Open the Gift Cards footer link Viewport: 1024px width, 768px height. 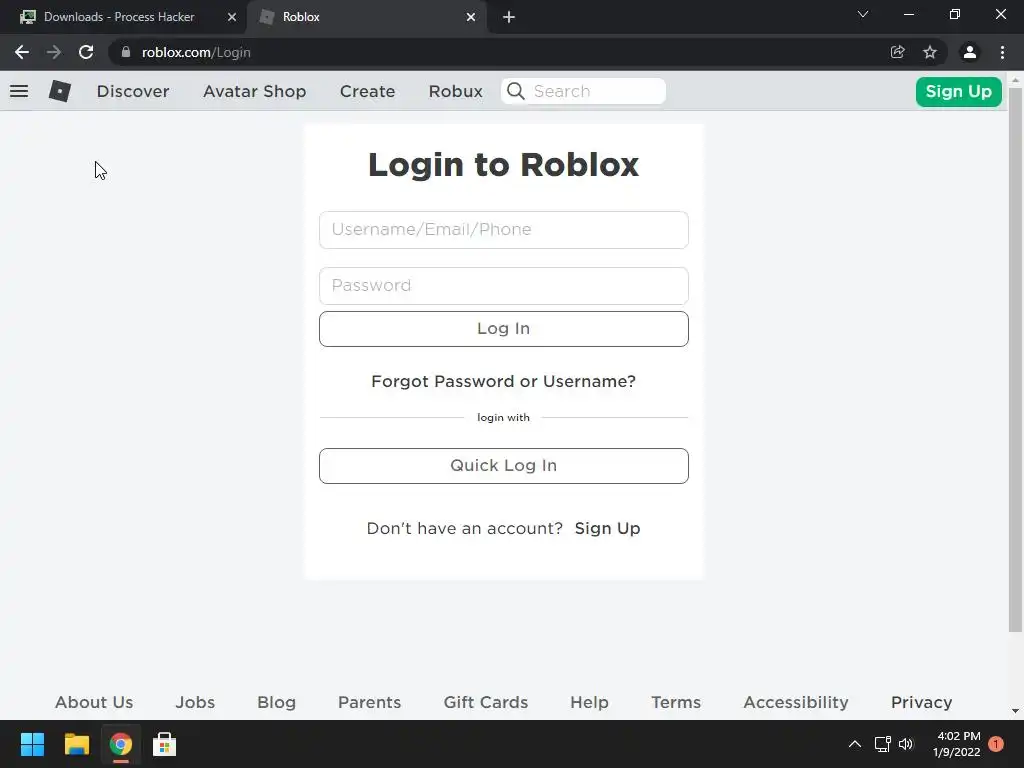486,702
